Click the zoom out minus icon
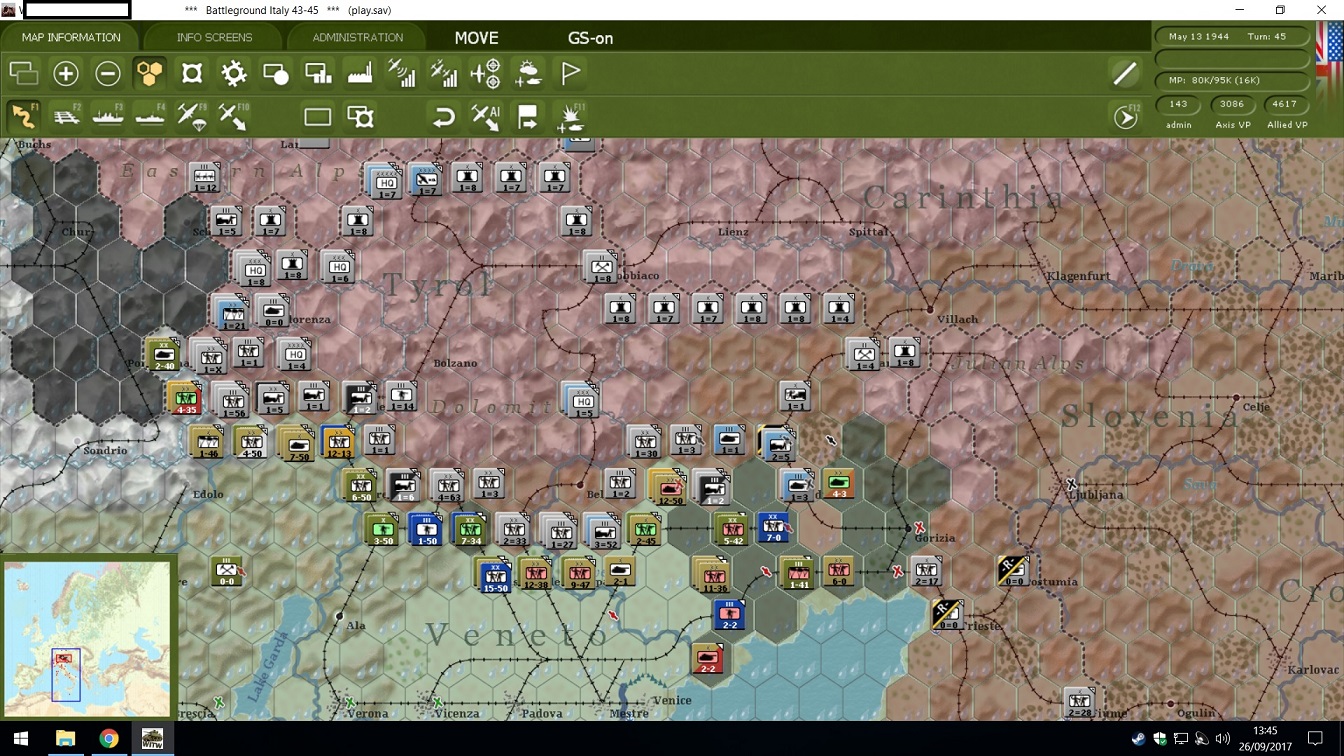 tap(108, 73)
